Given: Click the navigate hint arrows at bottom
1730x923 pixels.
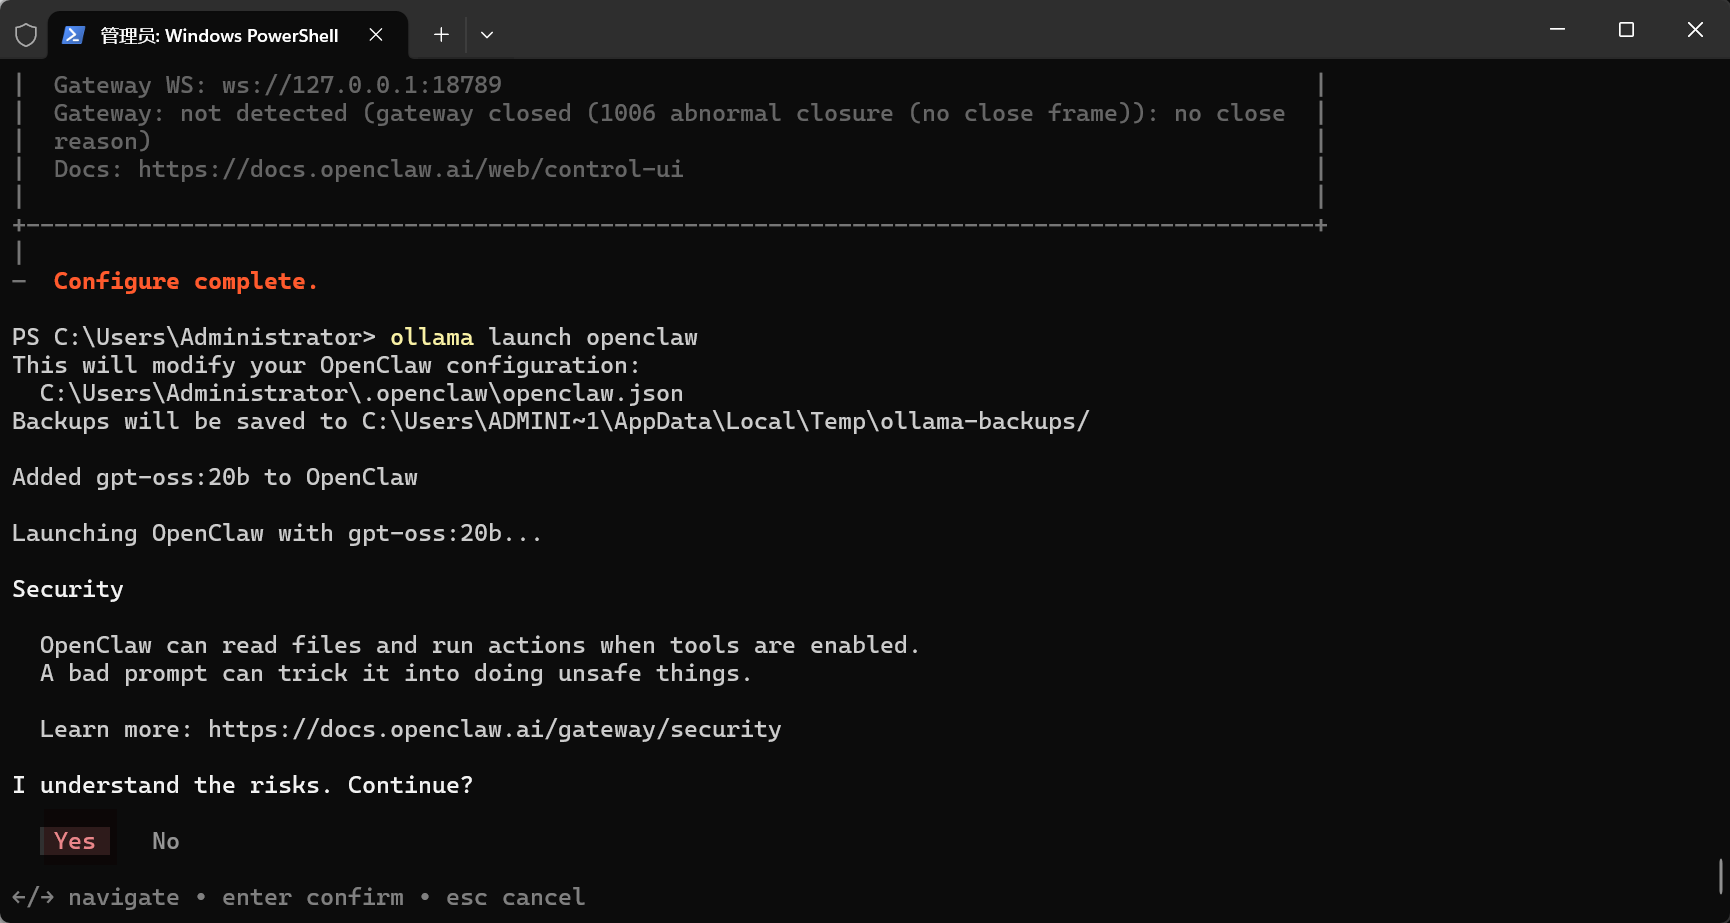Looking at the screenshot, I should click(x=33, y=897).
